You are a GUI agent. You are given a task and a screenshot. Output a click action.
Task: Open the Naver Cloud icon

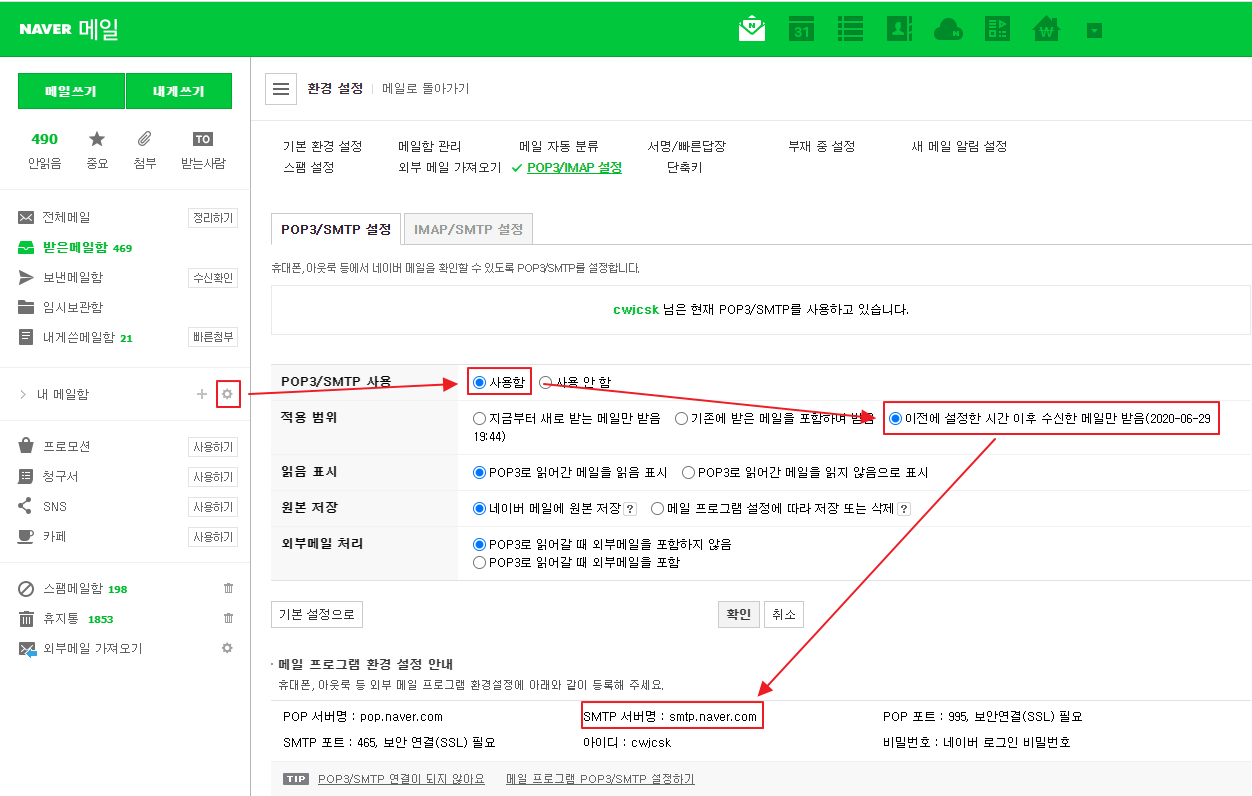coord(948,29)
